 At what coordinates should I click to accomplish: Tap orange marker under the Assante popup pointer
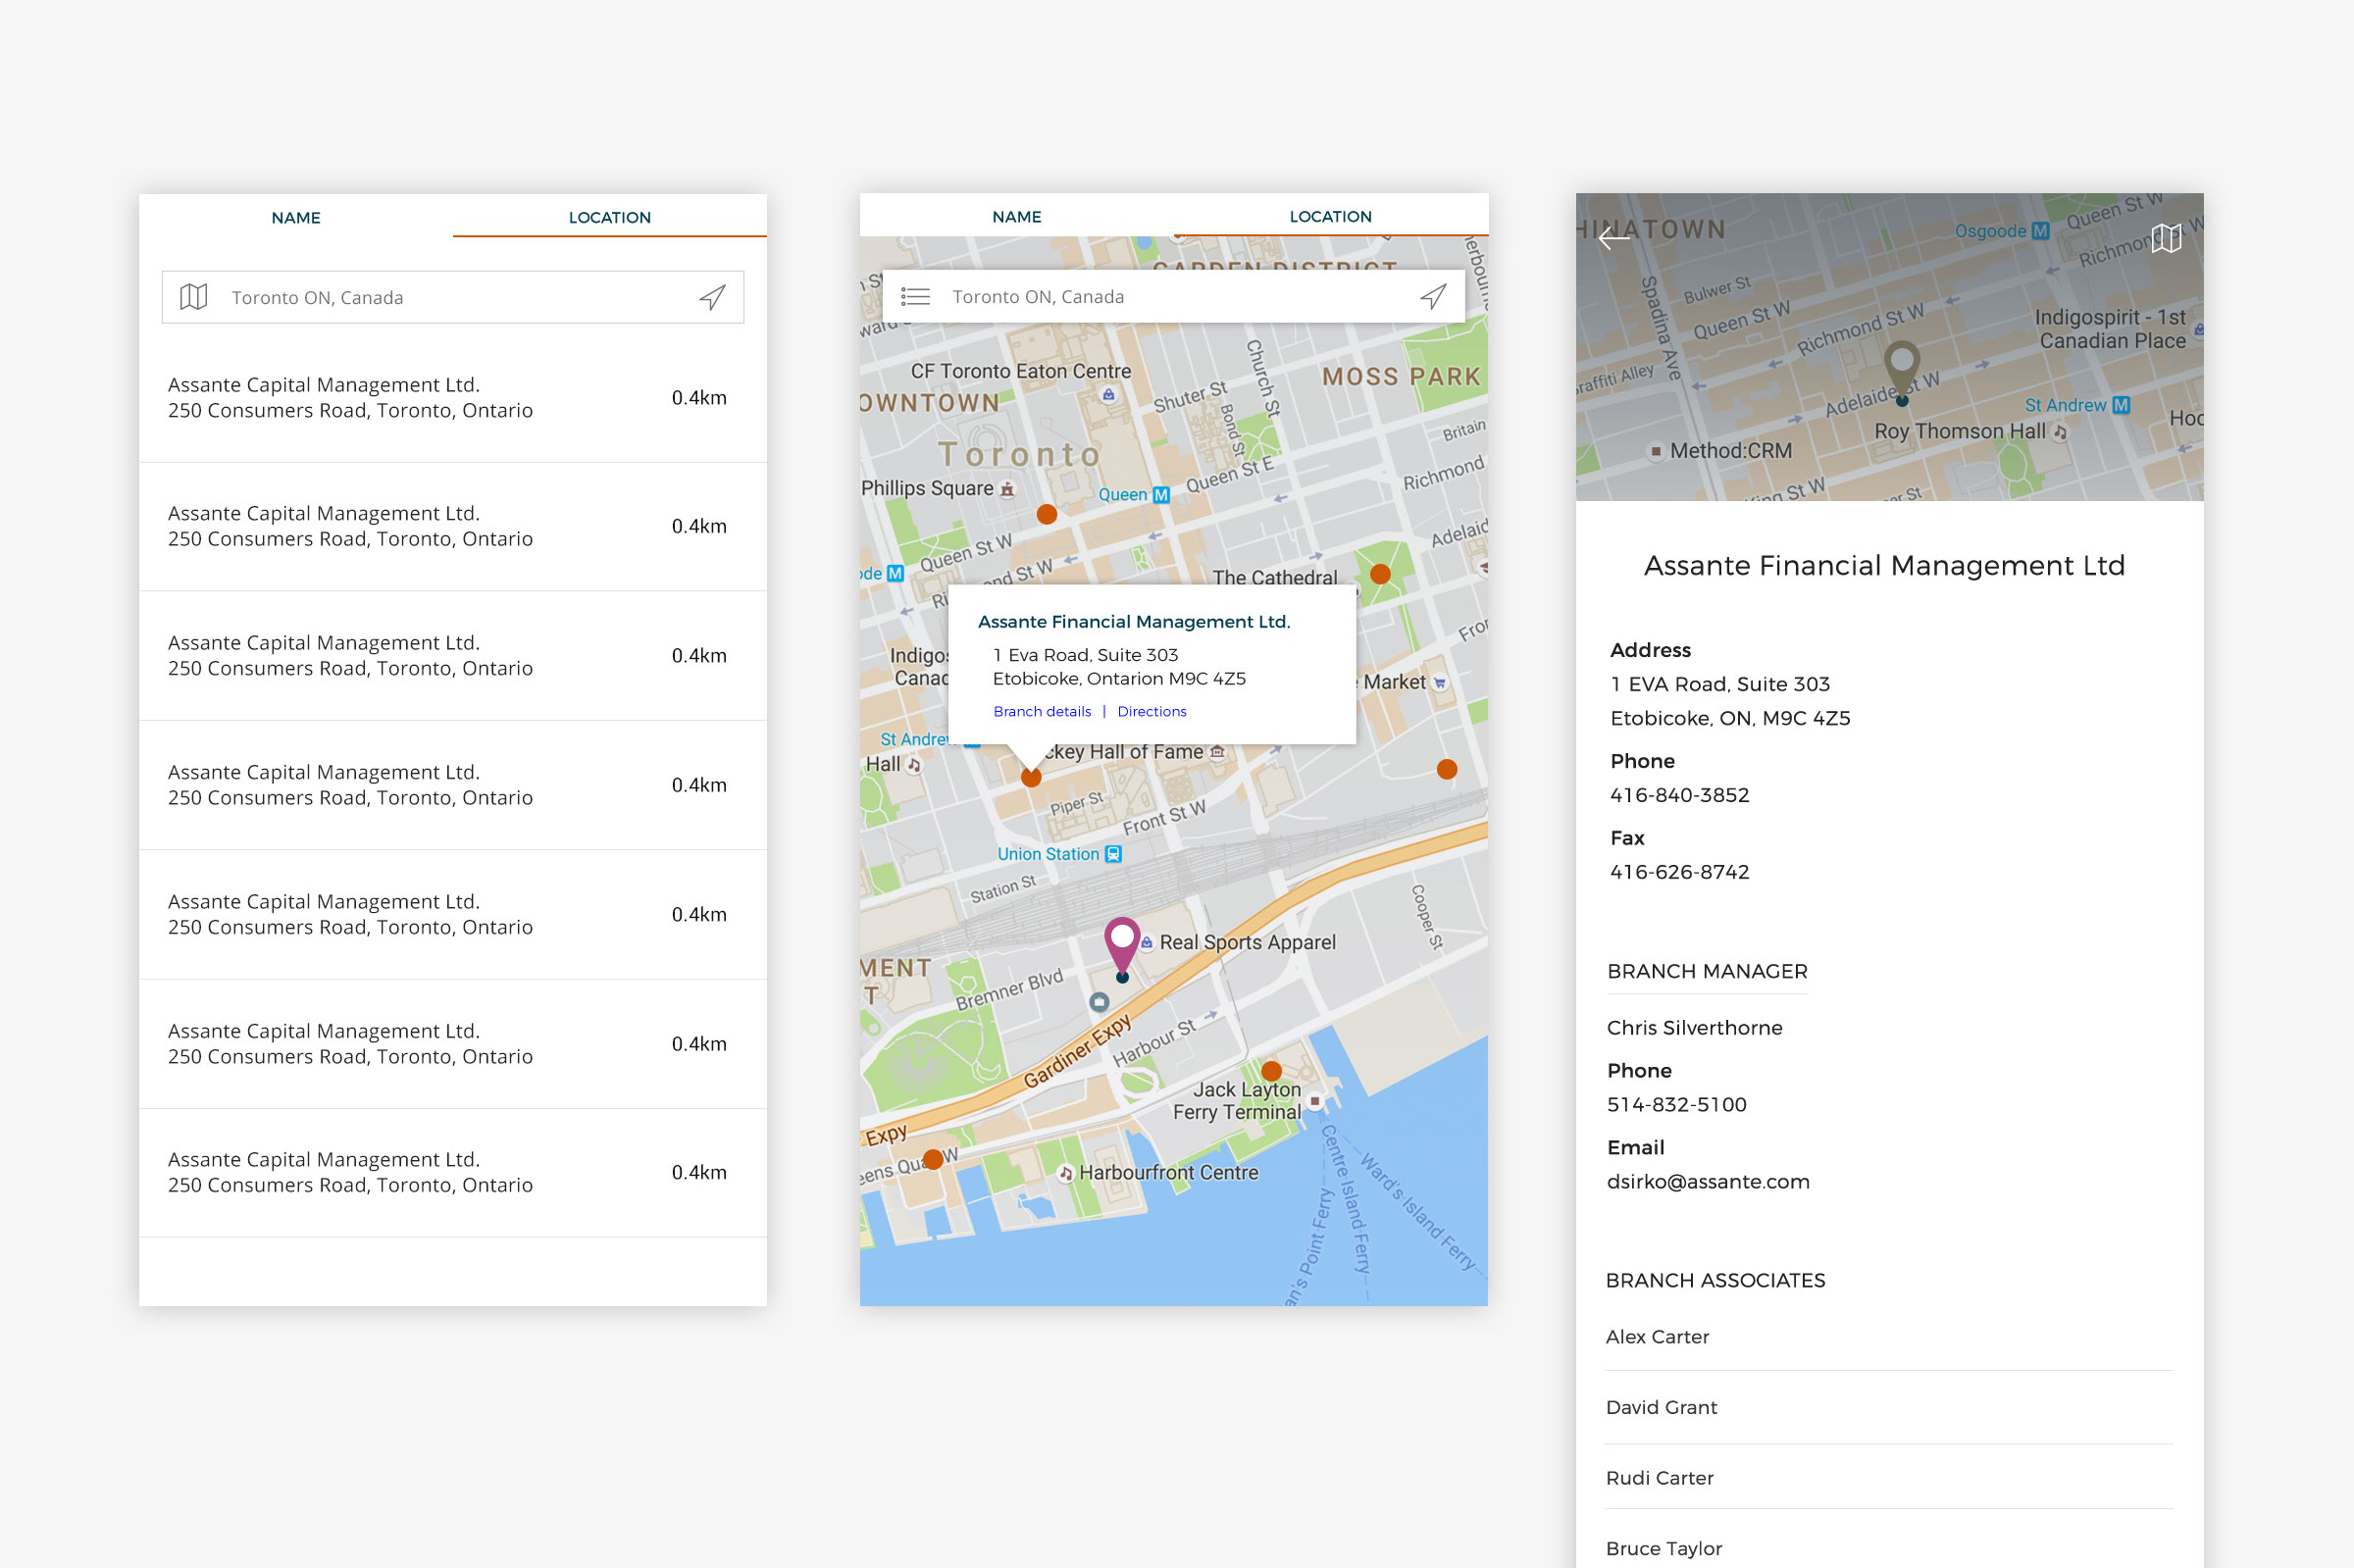tap(1031, 777)
